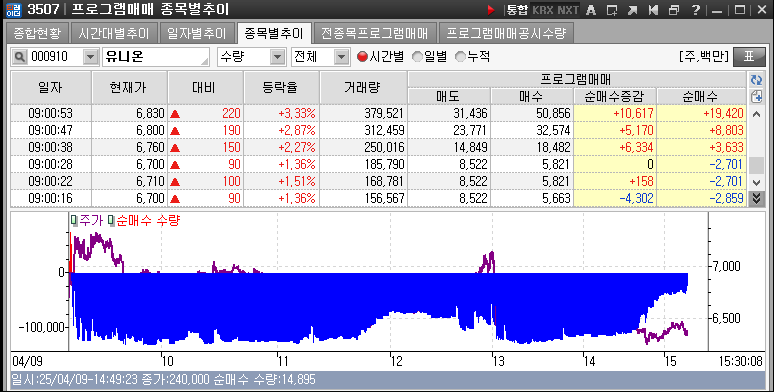The image size is (774, 392).
Task: Open the 전종목프로그램매매 tab
Action: pos(374,33)
